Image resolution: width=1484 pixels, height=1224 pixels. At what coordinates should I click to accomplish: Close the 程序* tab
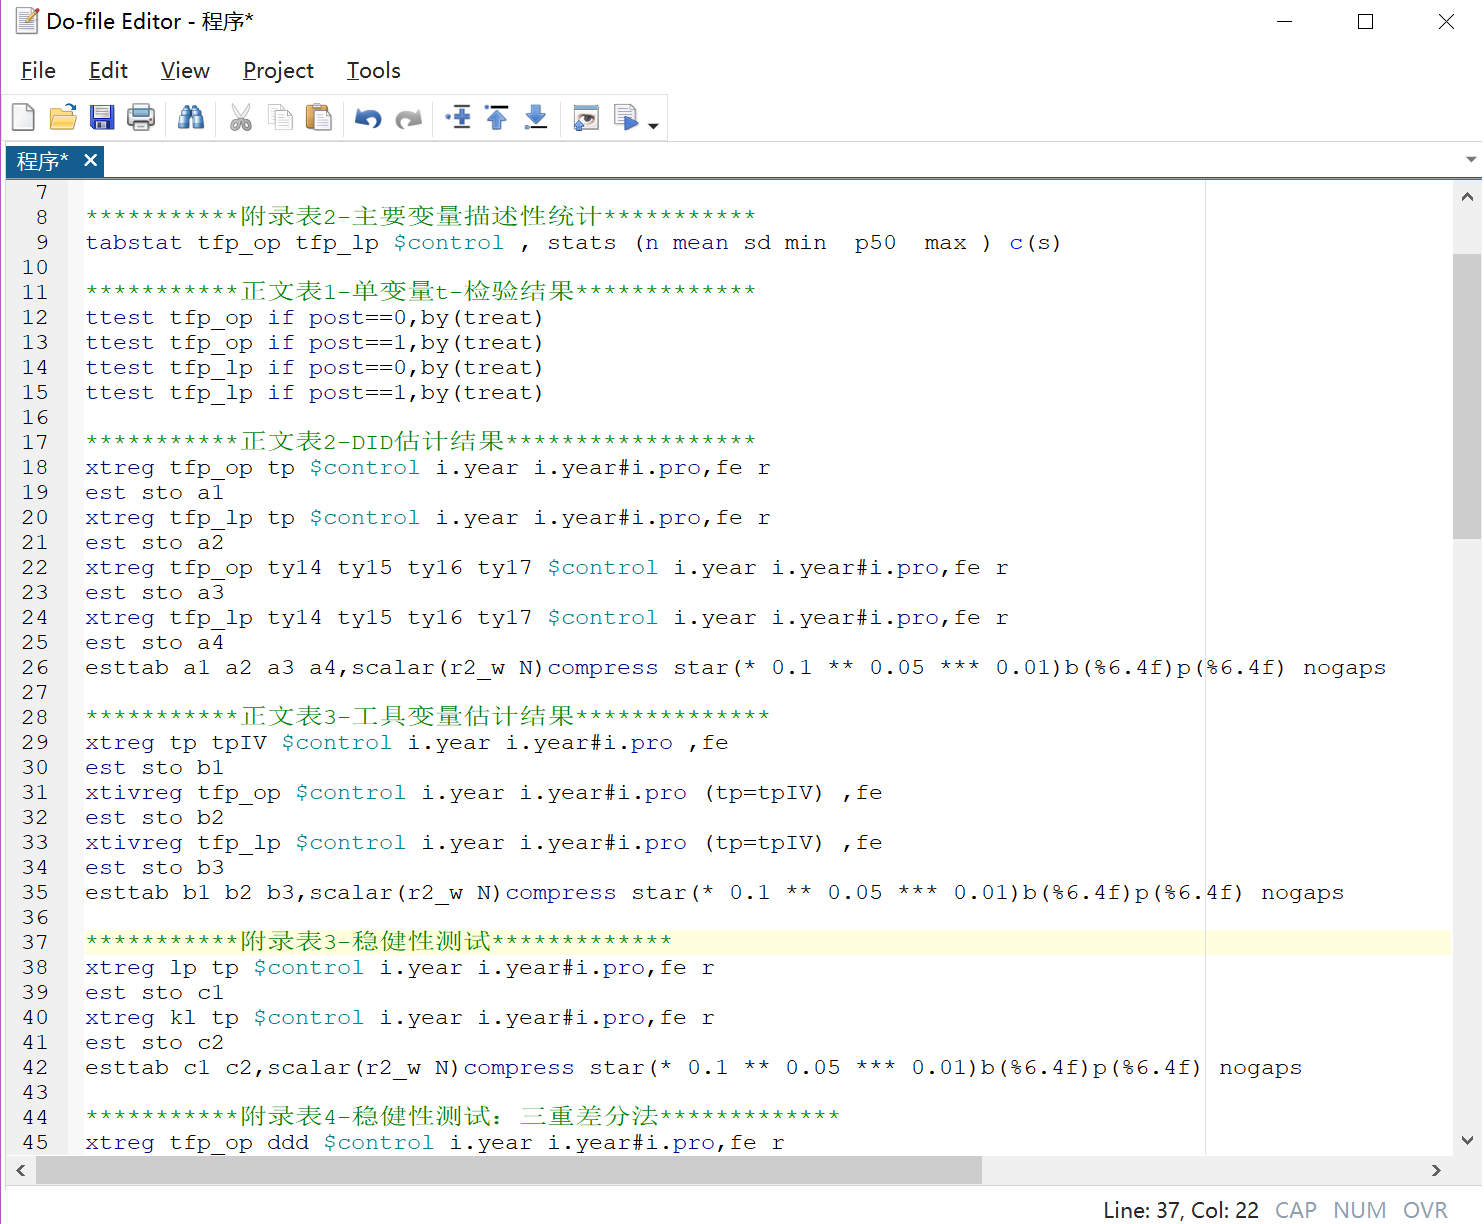coord(91,160)
